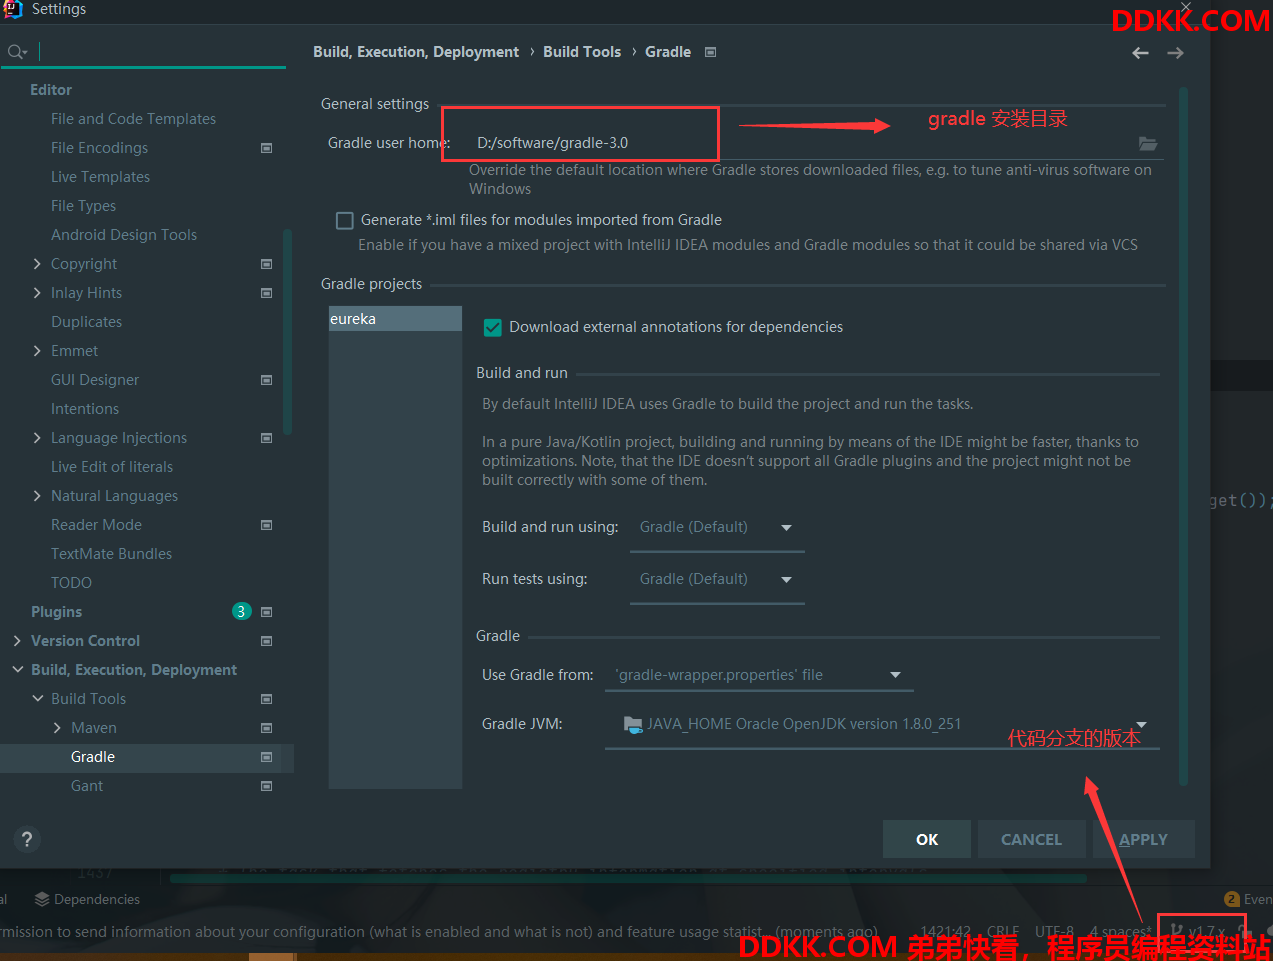Select File Types setting
Viewport: 1273px width, 961px height.
pos(83,206)
